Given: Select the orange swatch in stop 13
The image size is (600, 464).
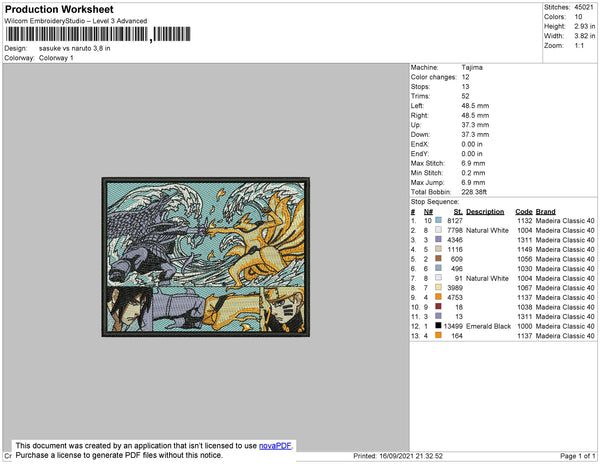Looking at the screenshot, I should (438, 335).
